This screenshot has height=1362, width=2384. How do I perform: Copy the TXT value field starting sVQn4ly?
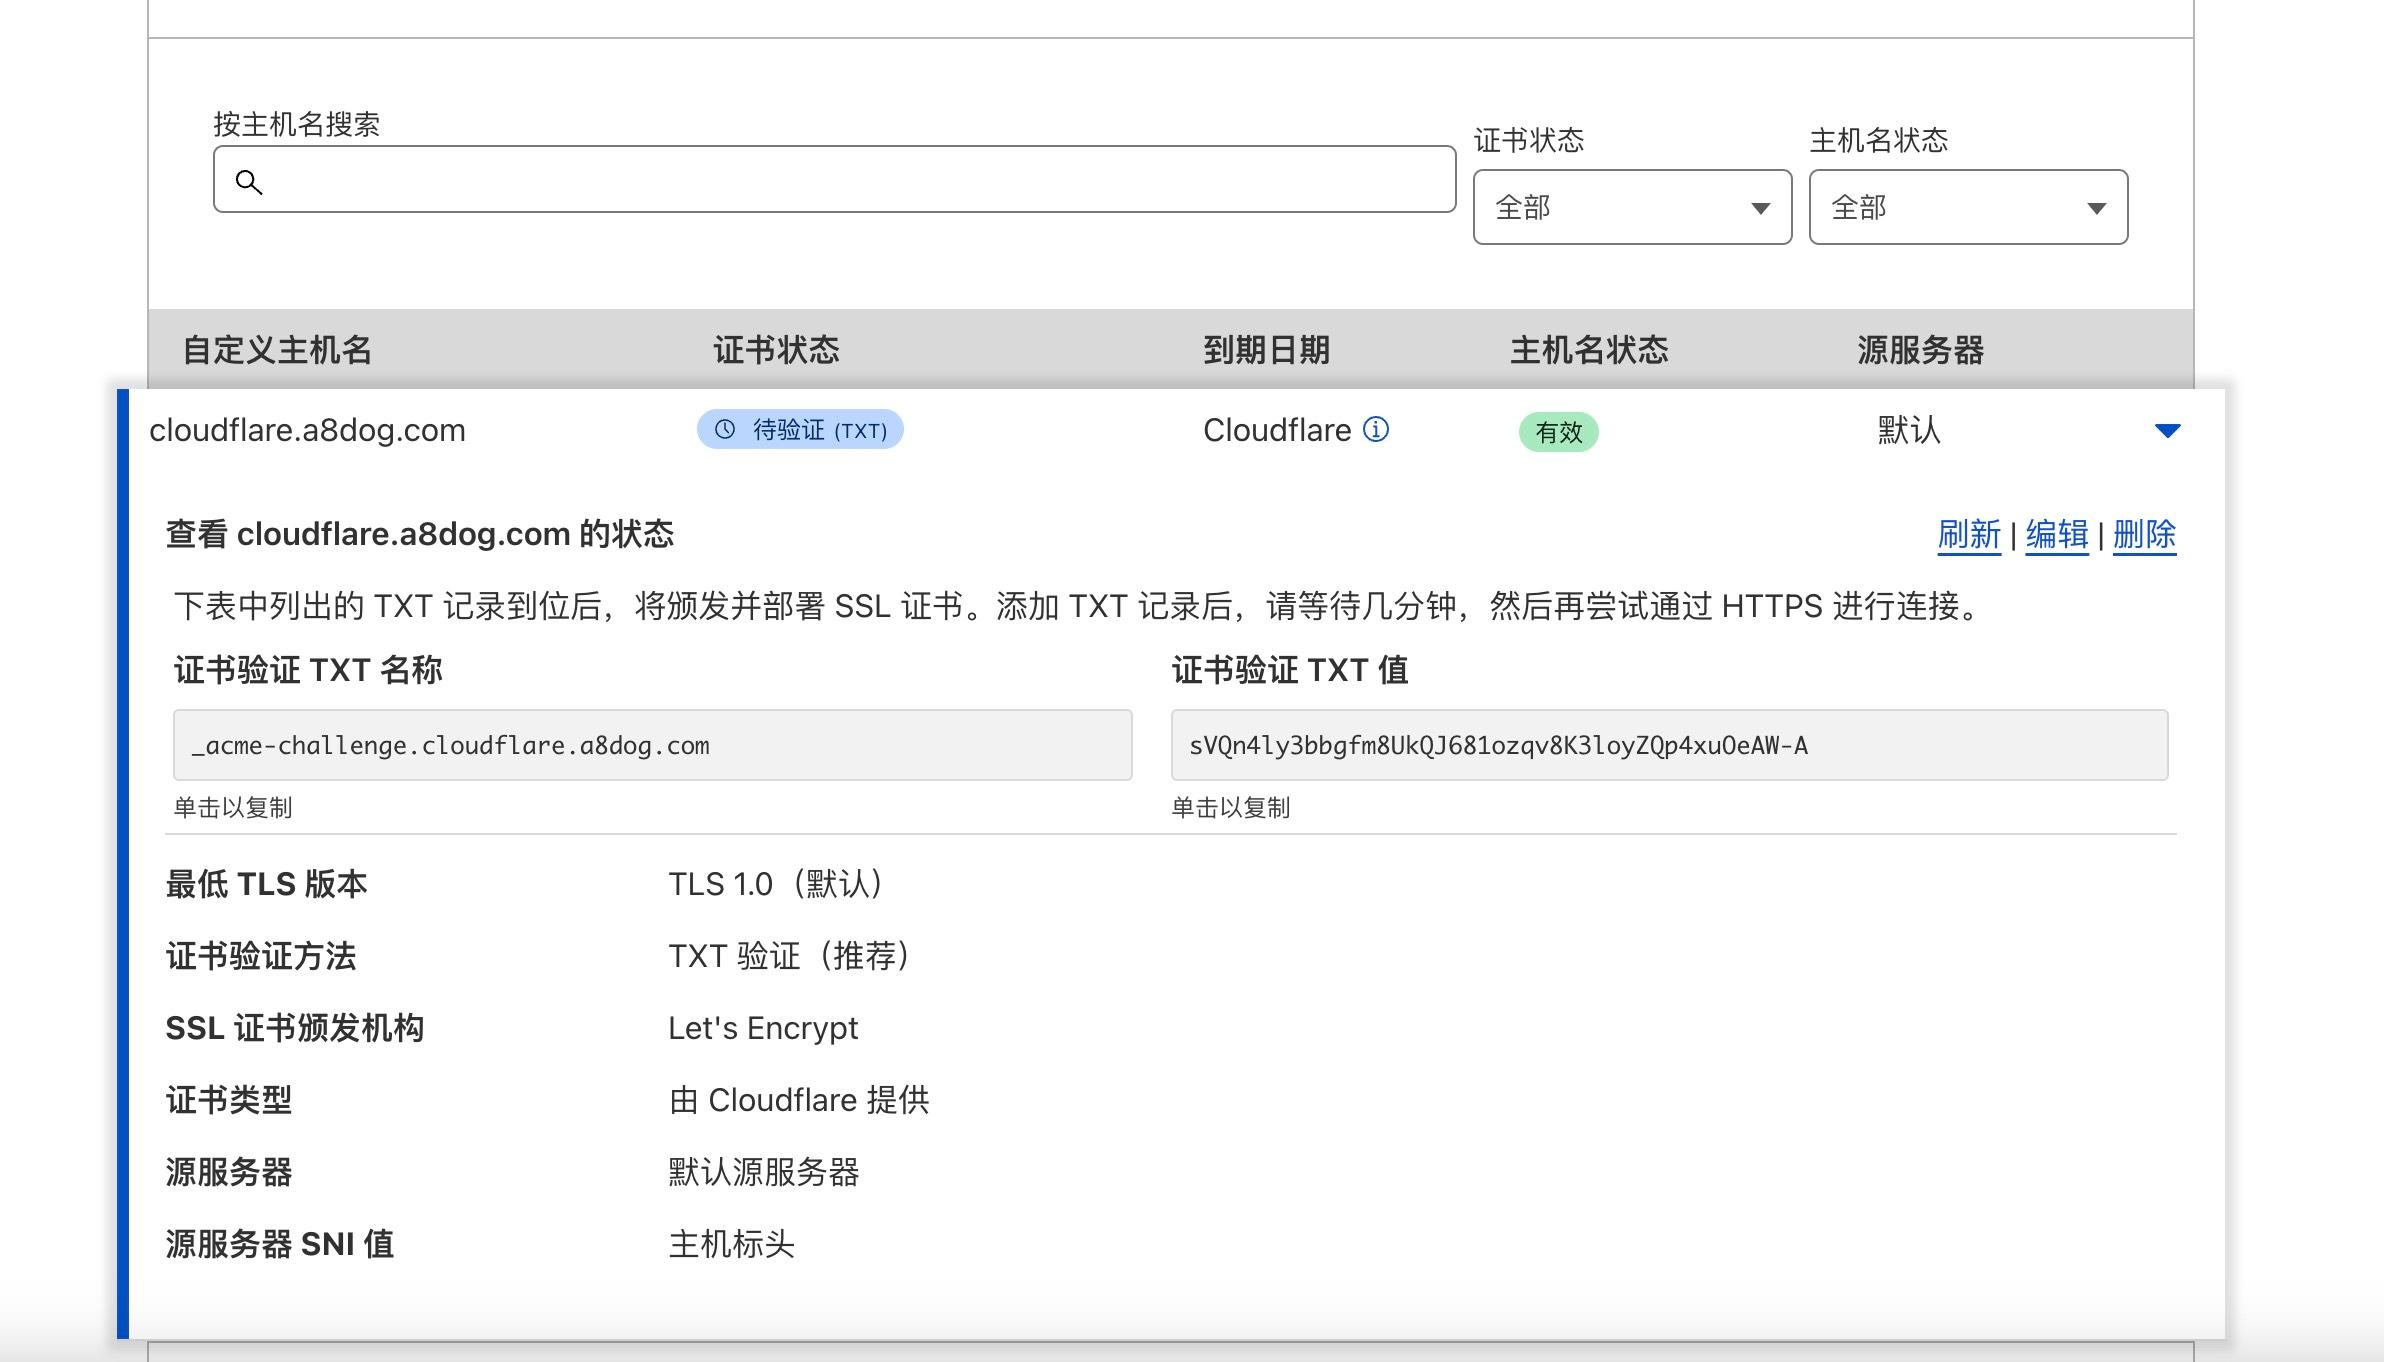point(1669,745)
